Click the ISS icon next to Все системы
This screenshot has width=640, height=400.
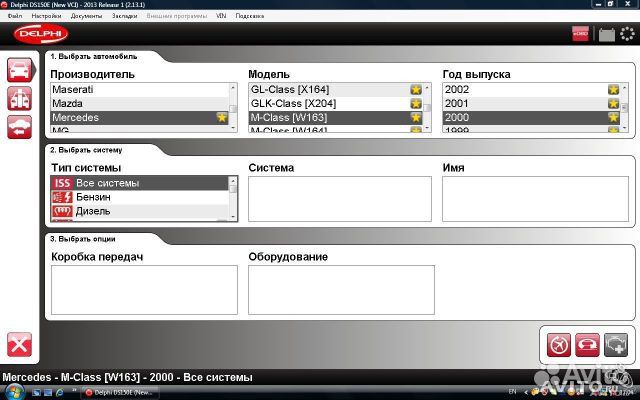coord(62,183)
